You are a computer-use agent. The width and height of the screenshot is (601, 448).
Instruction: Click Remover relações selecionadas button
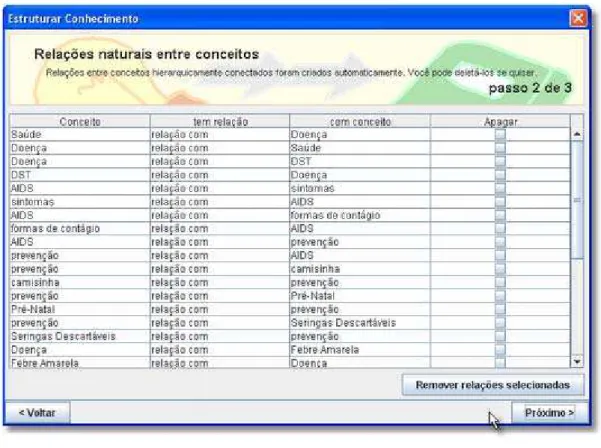pyautogui.click(x=493, y=385)
